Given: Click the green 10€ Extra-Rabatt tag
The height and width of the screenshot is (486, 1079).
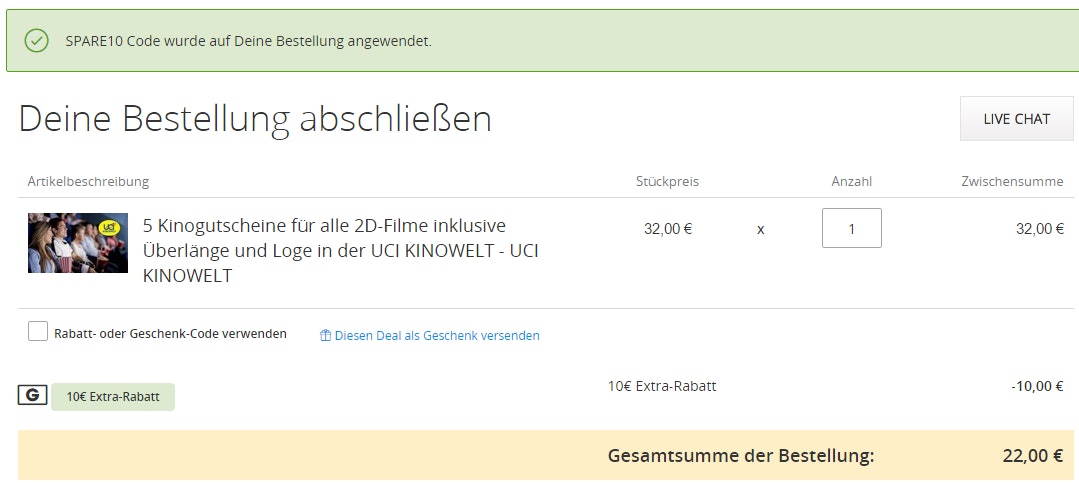Looking at the screenshot, I should point(113,397).
